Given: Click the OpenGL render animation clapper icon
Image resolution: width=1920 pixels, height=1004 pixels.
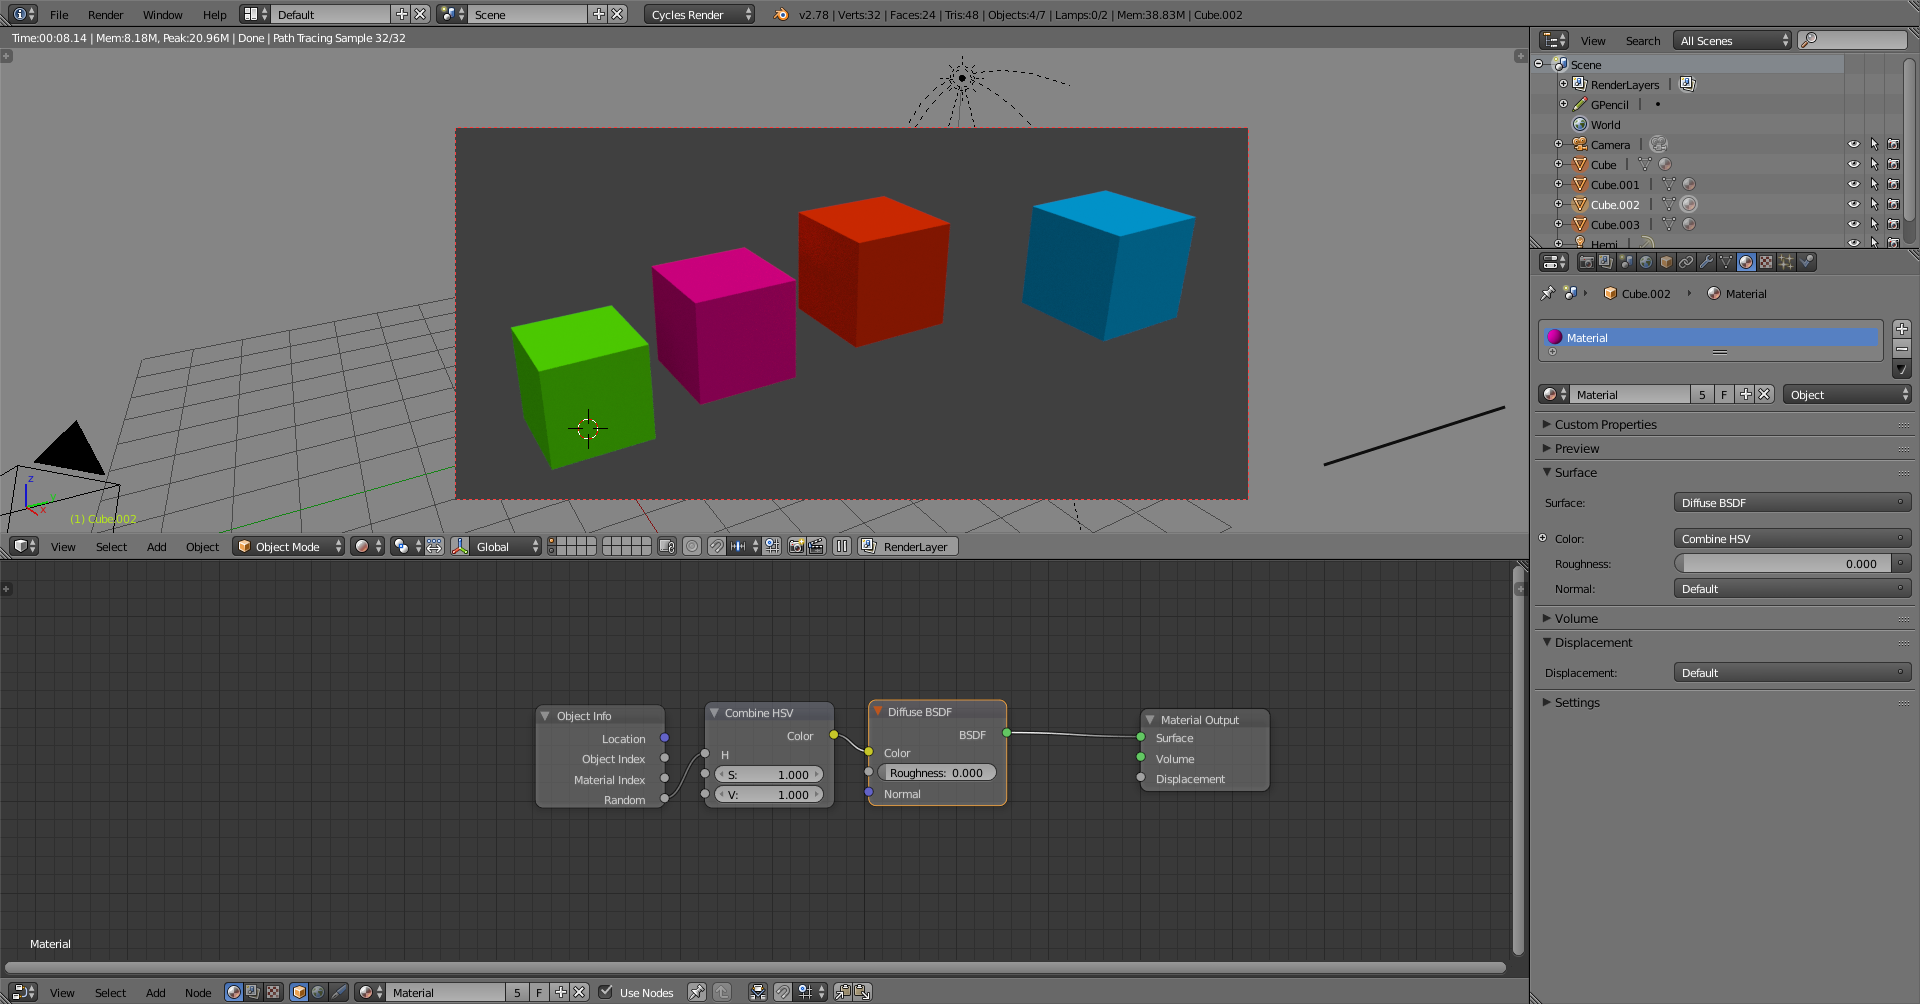Looking at the screenshot, I should [x=816, y=546].
